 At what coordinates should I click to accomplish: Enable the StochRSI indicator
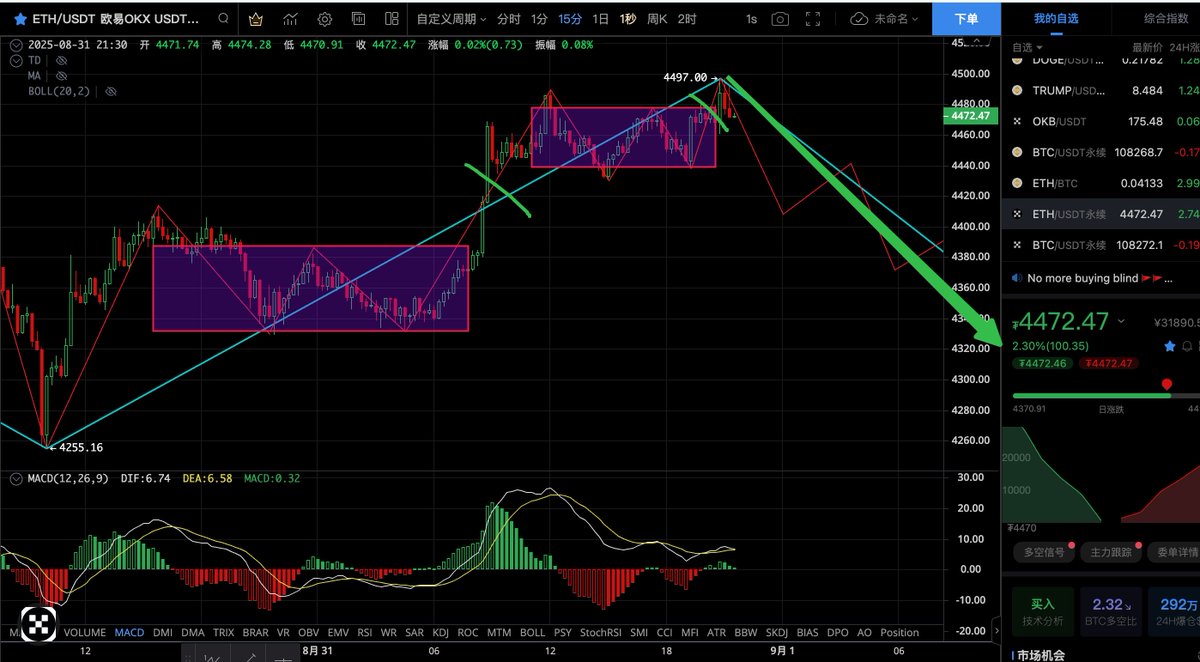point(601,632)
